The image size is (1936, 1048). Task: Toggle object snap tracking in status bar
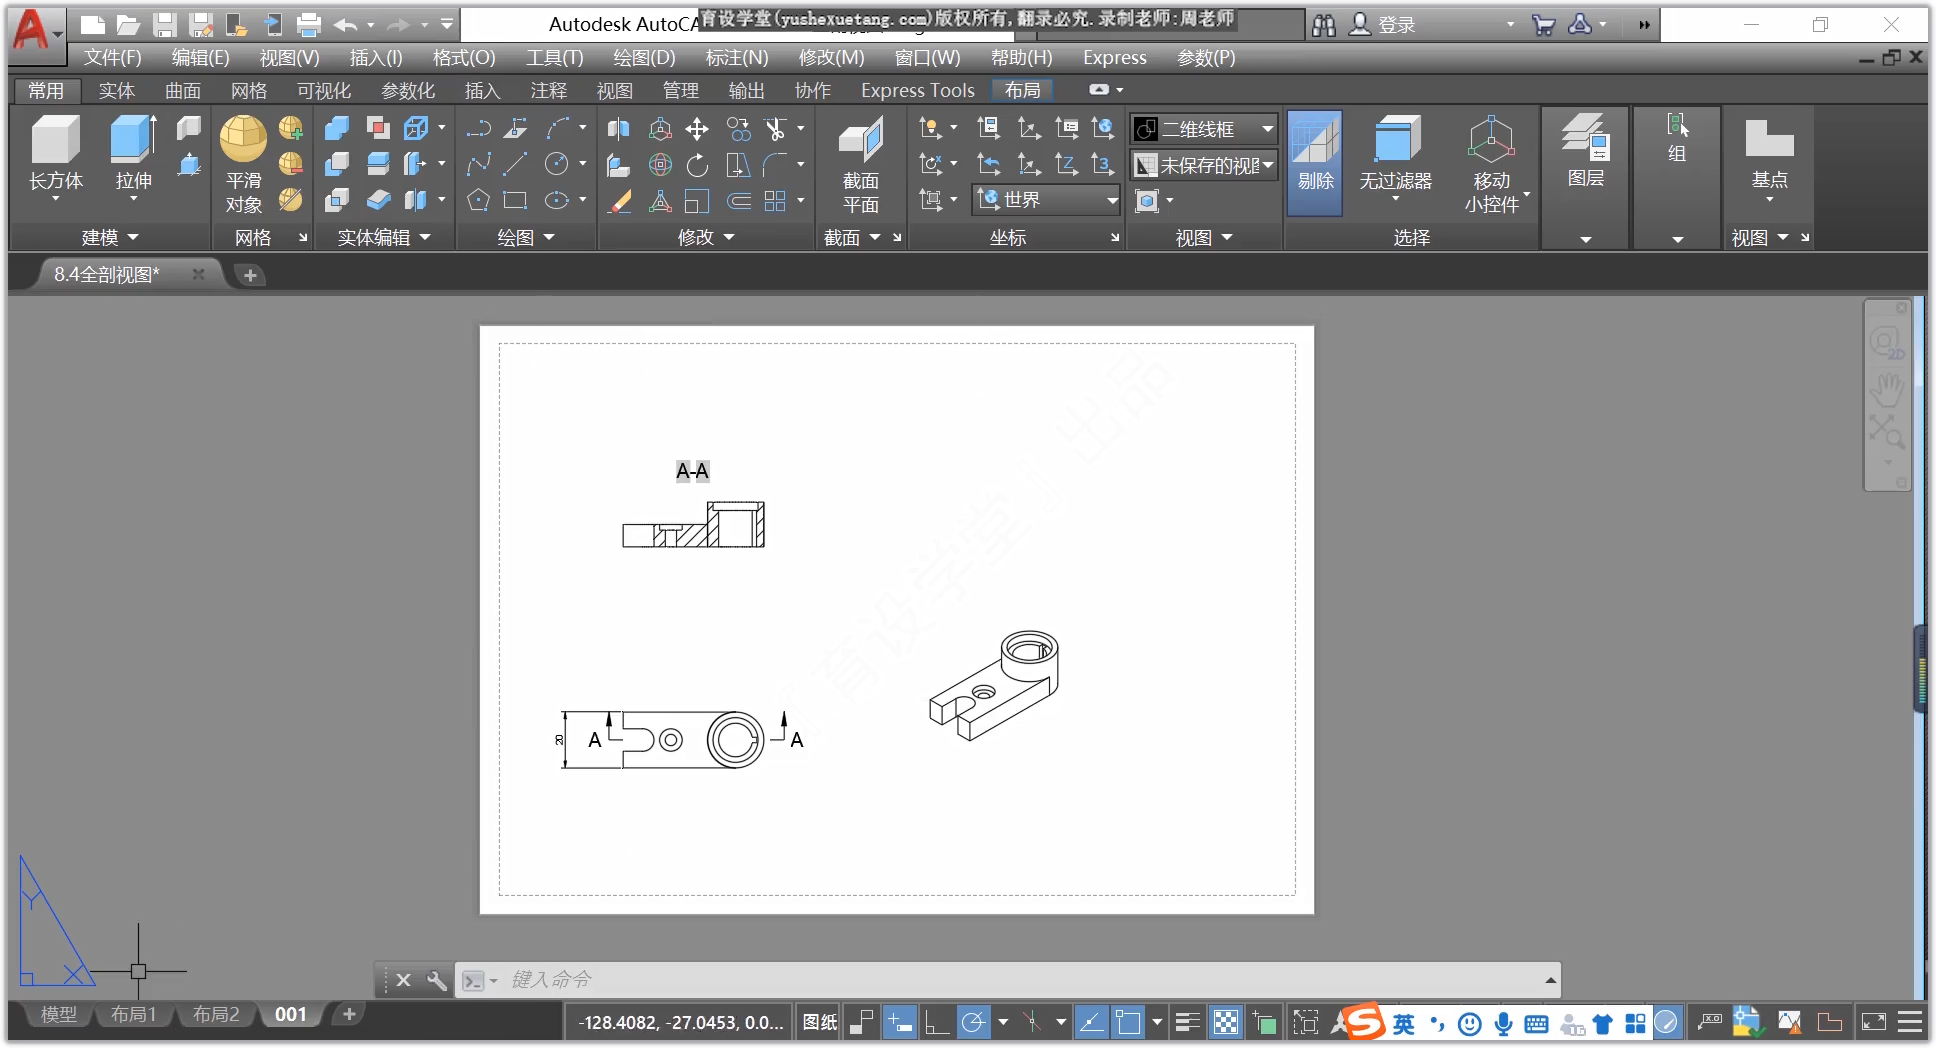1091,1022
